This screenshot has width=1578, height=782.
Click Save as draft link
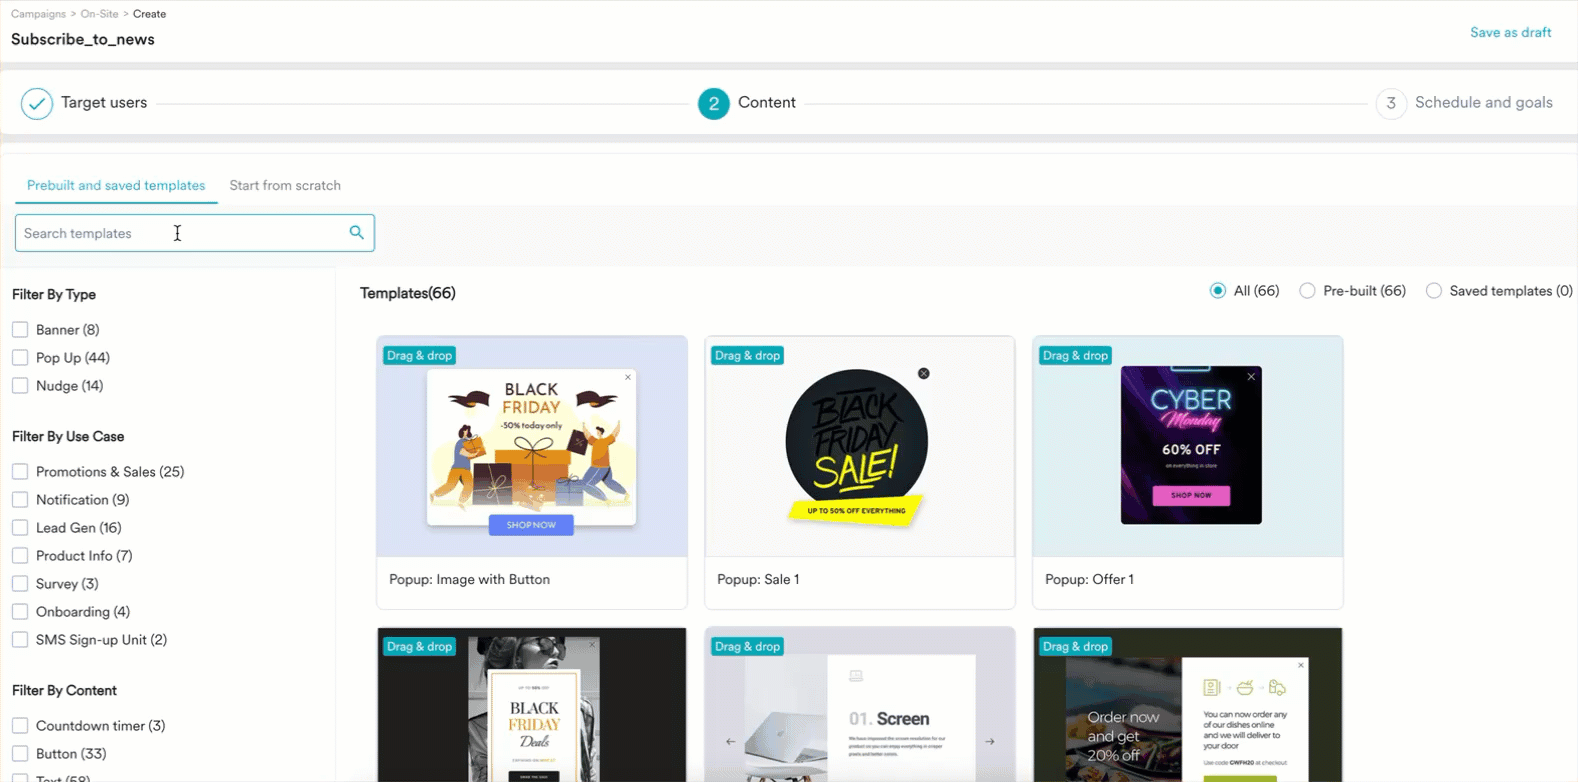pos(1510,32)
